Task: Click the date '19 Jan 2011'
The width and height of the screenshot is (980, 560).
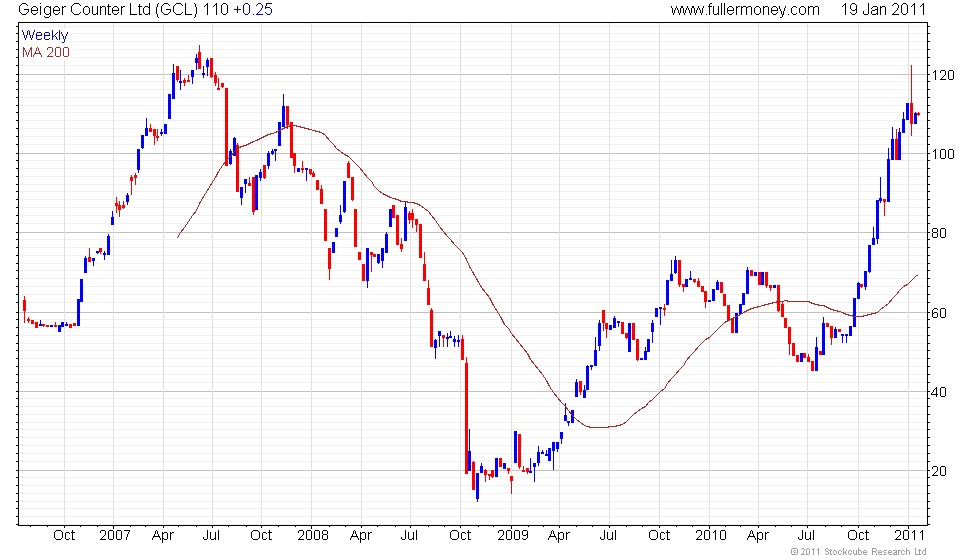Action: [882, 9]
